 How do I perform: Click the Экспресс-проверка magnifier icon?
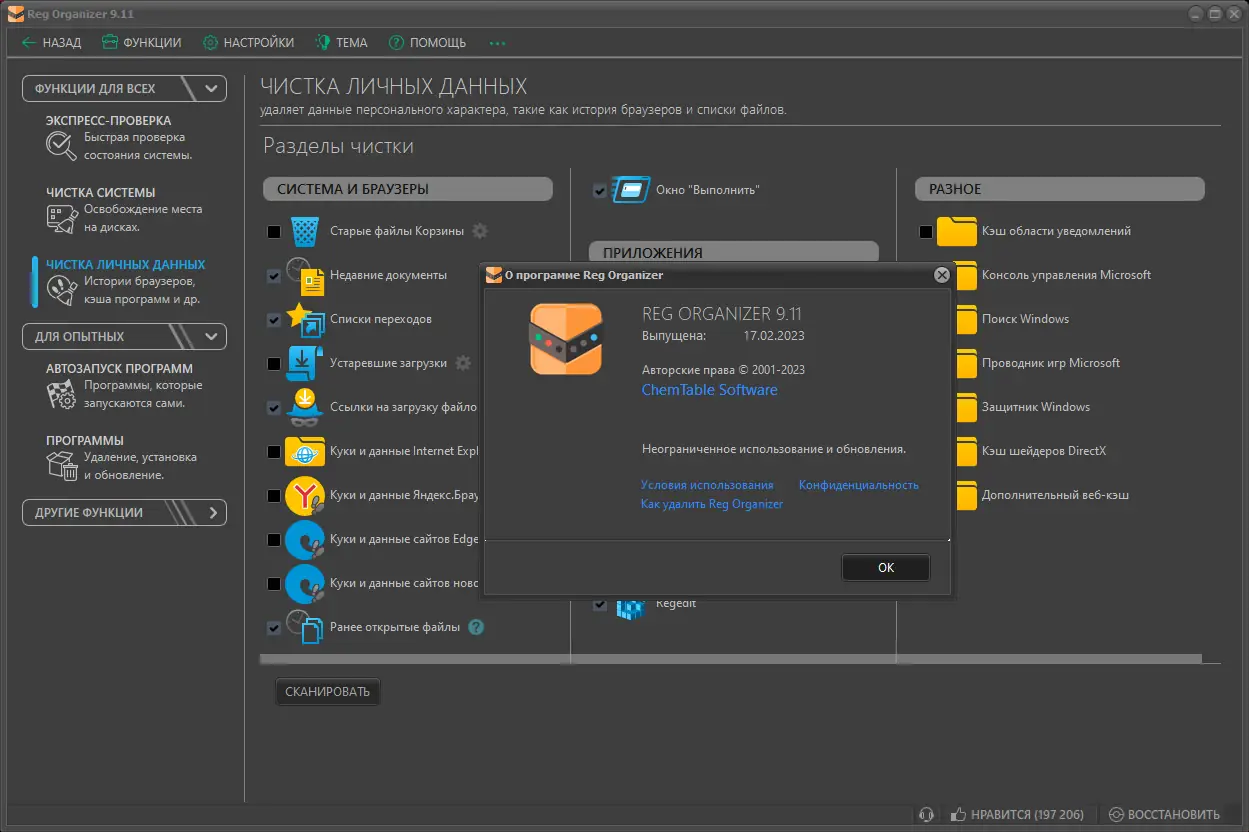(x=61, y=146)
